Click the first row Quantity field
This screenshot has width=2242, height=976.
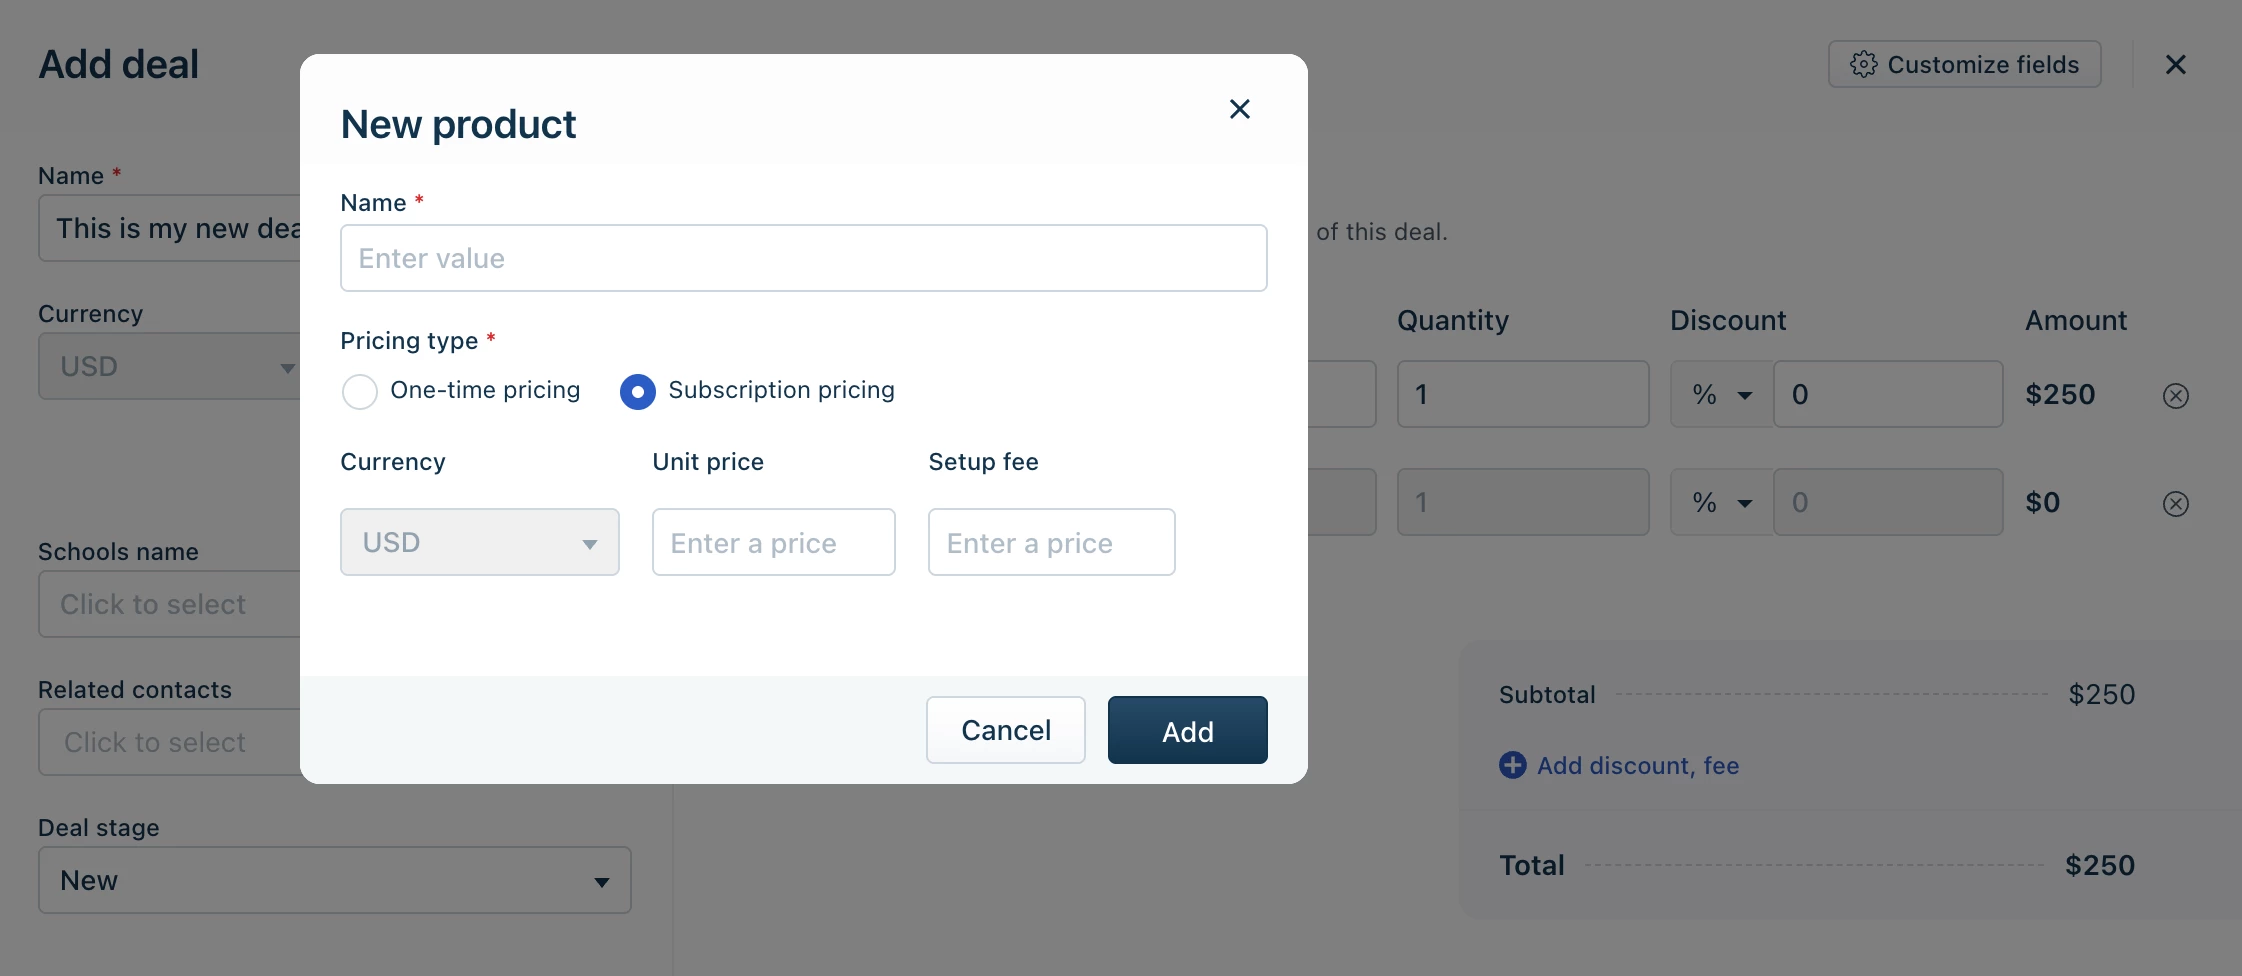1522,394
